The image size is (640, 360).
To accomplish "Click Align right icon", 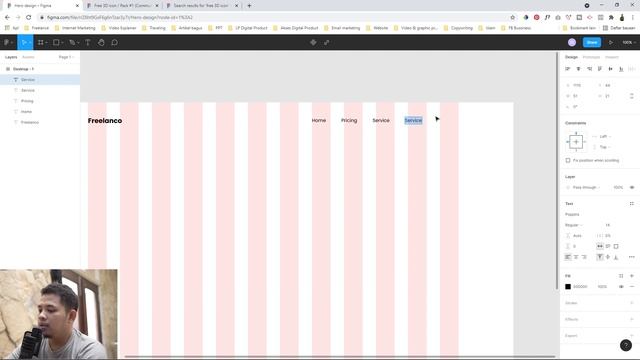I will (x=589, y=69).
